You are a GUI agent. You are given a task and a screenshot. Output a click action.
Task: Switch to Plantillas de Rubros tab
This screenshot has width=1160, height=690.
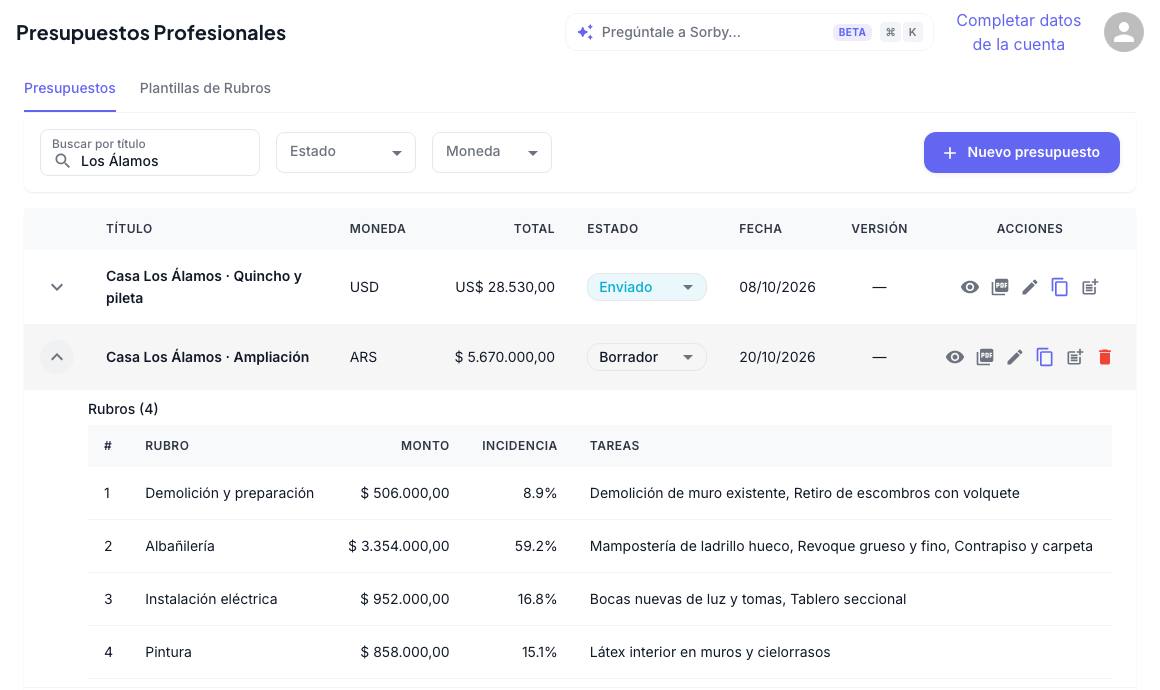(205, 88)
